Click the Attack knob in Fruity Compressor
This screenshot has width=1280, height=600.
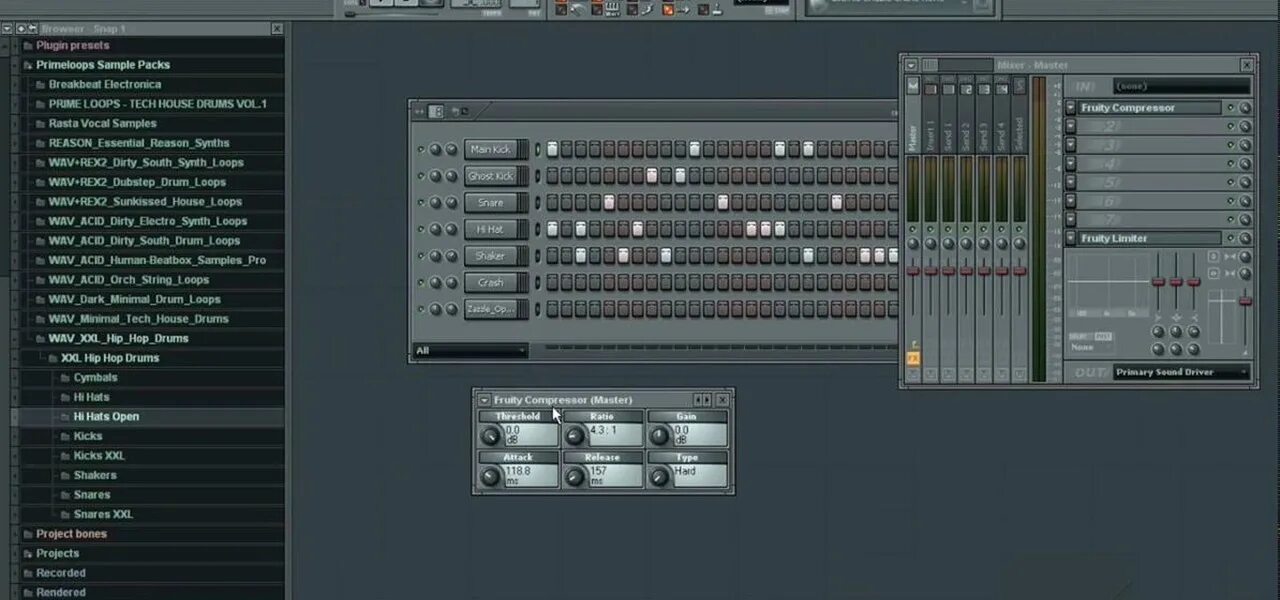point(490,477)
